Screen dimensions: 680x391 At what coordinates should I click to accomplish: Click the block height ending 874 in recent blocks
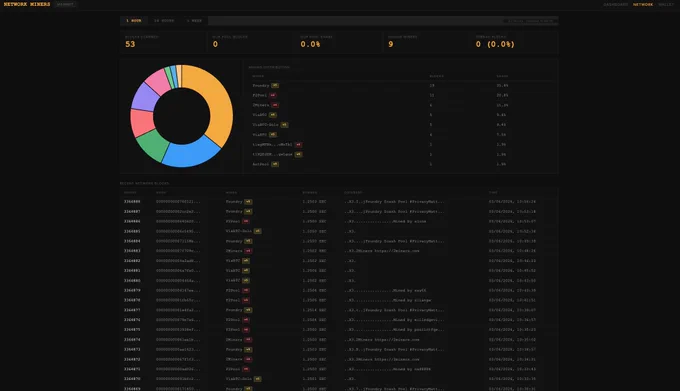pyautogui.click(x=132, y=340)
